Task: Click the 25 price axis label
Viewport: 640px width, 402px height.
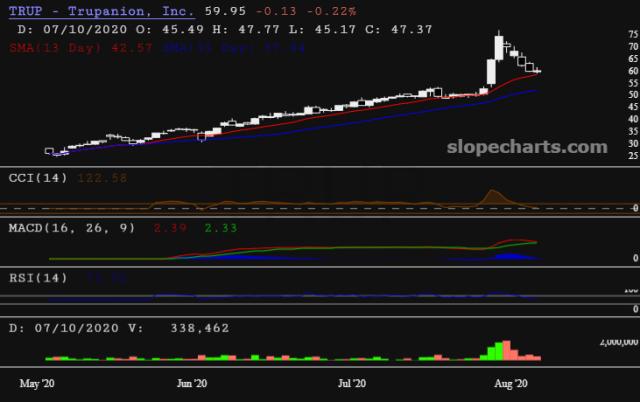Action: 633,155
